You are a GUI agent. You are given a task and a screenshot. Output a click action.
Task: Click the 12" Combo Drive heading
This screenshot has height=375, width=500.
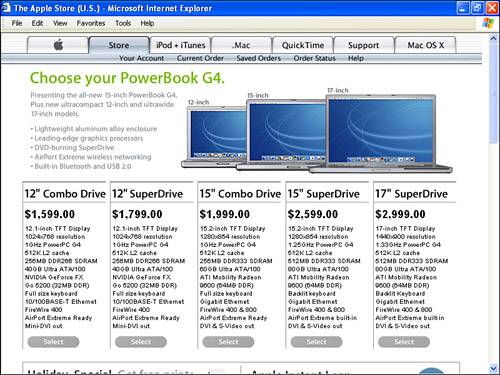coord(65,194)
